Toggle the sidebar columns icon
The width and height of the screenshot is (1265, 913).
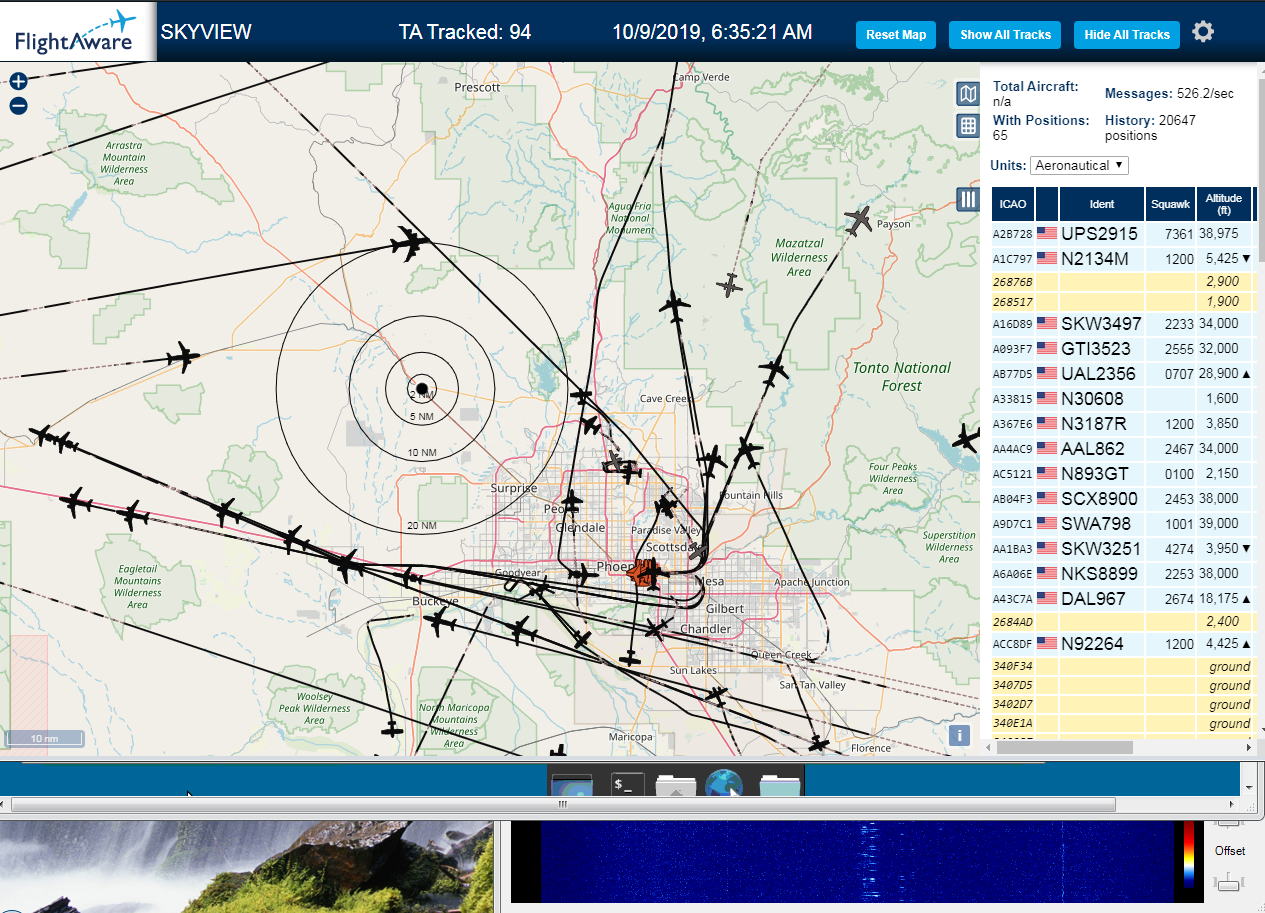click(x=967, y=199)
